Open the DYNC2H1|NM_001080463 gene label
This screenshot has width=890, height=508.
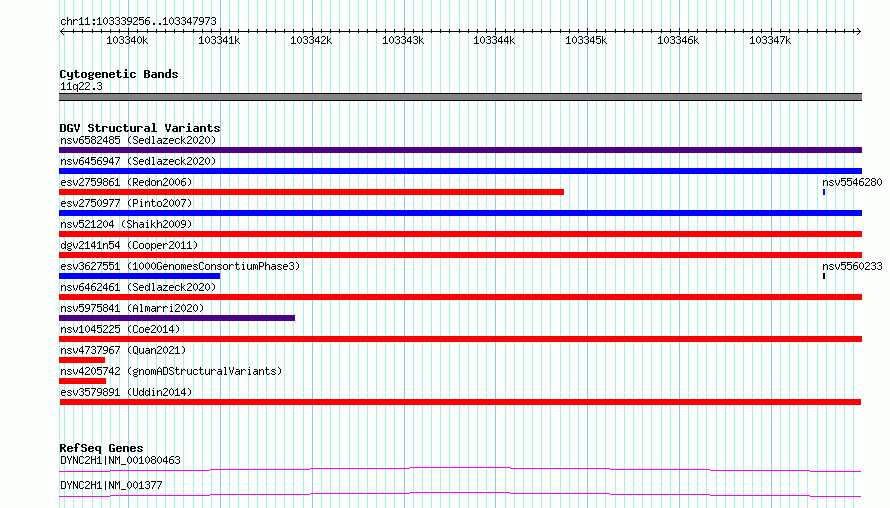120,460
